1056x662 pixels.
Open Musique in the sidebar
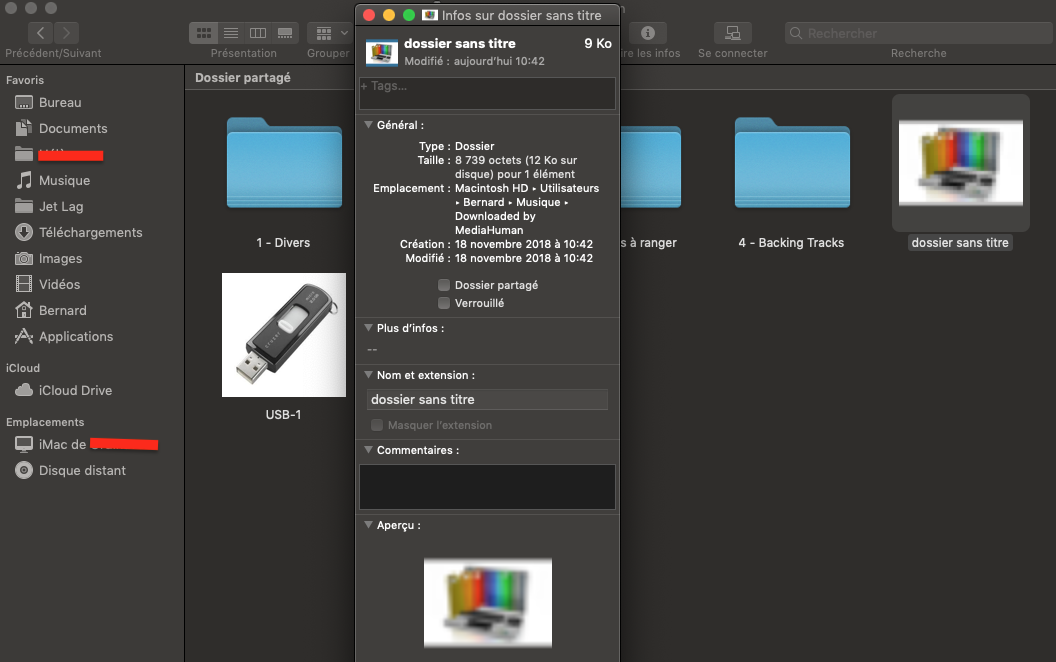(53, 180)
